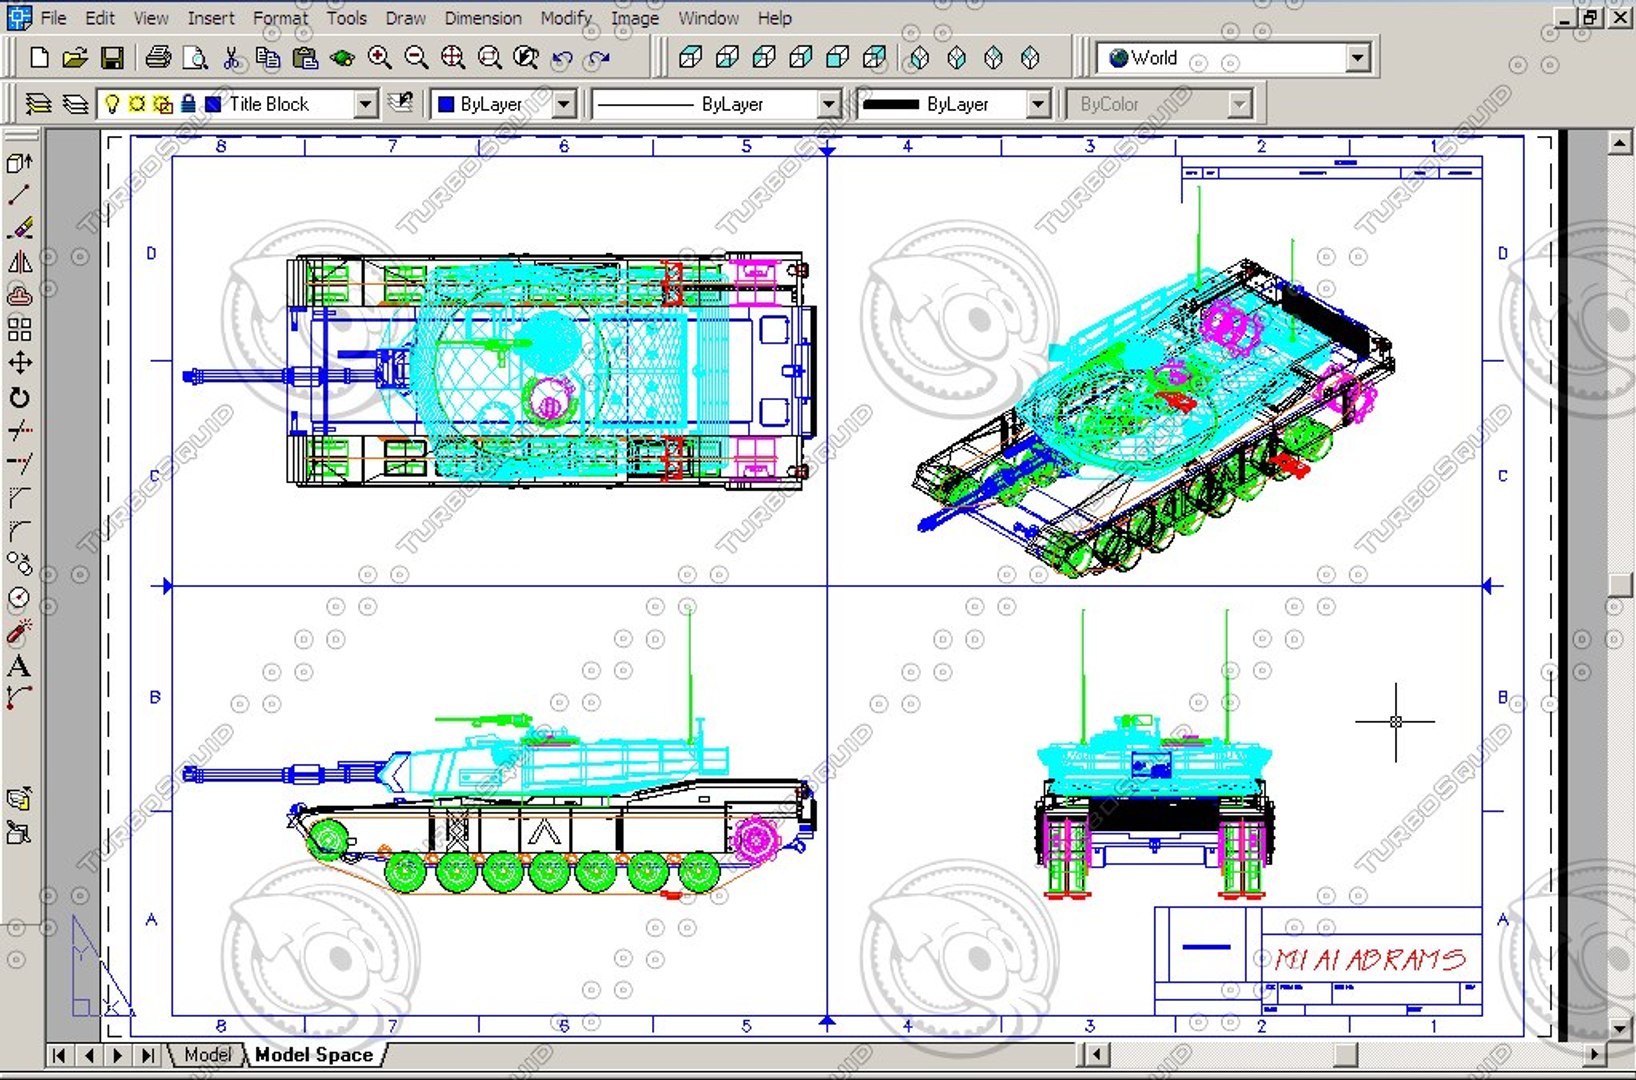Switch to the Model tab
Screen dimensions: 1636x1080
[x=207, y=1054]
